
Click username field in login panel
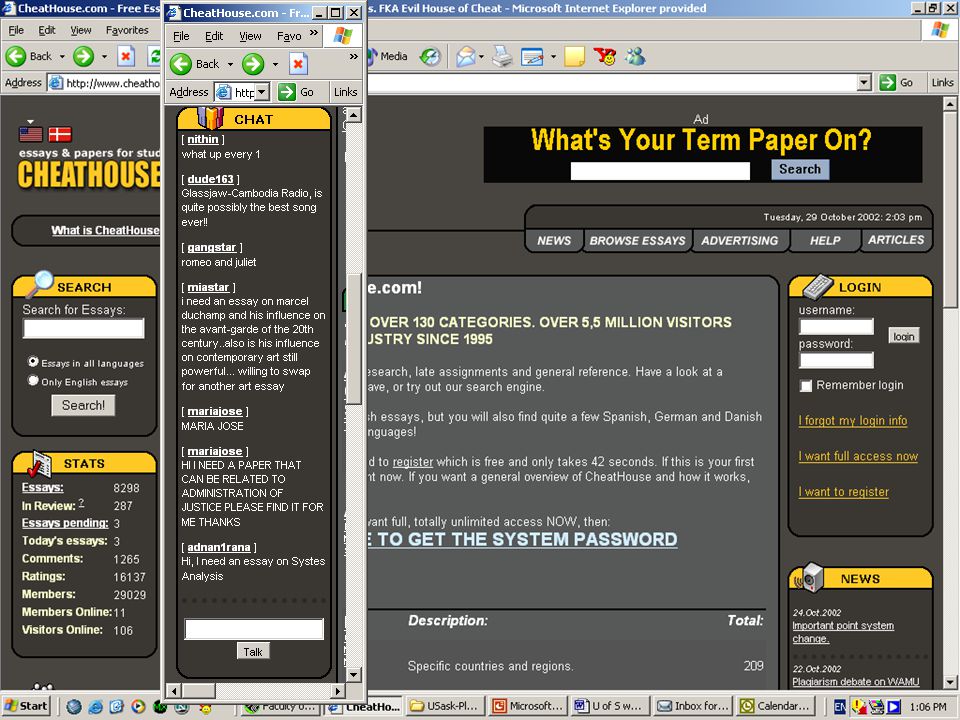pyautogui.click(x=836, y=326)
